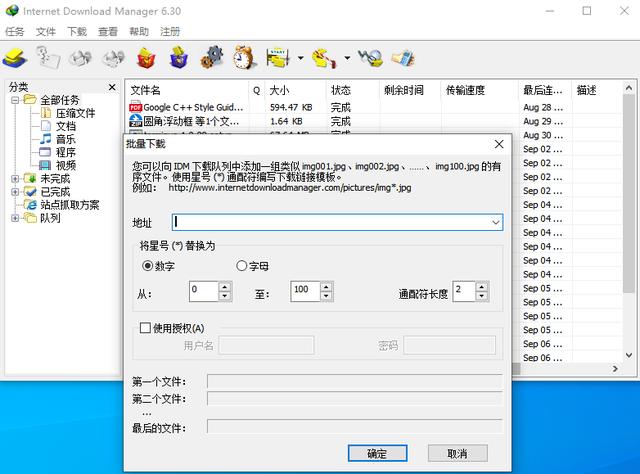Open the Start Queue dropdown arrow

[x=300, y=58]
